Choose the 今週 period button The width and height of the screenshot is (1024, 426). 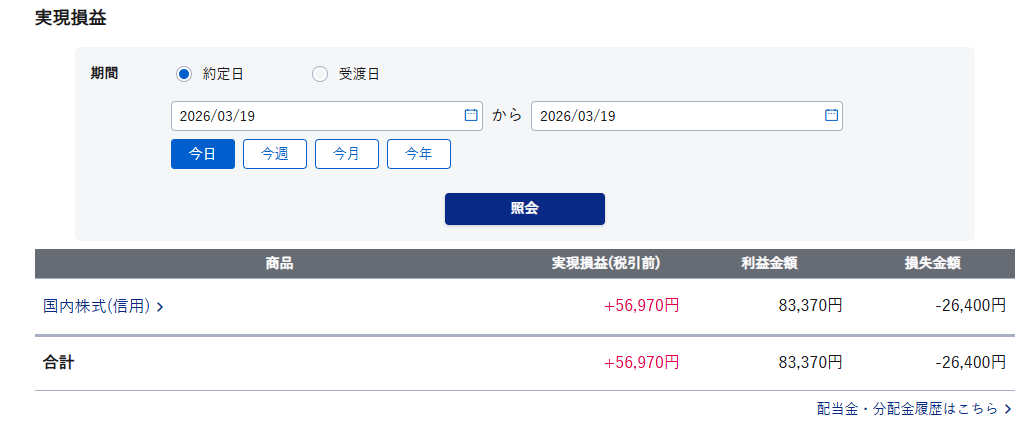[x=275, y=154]
